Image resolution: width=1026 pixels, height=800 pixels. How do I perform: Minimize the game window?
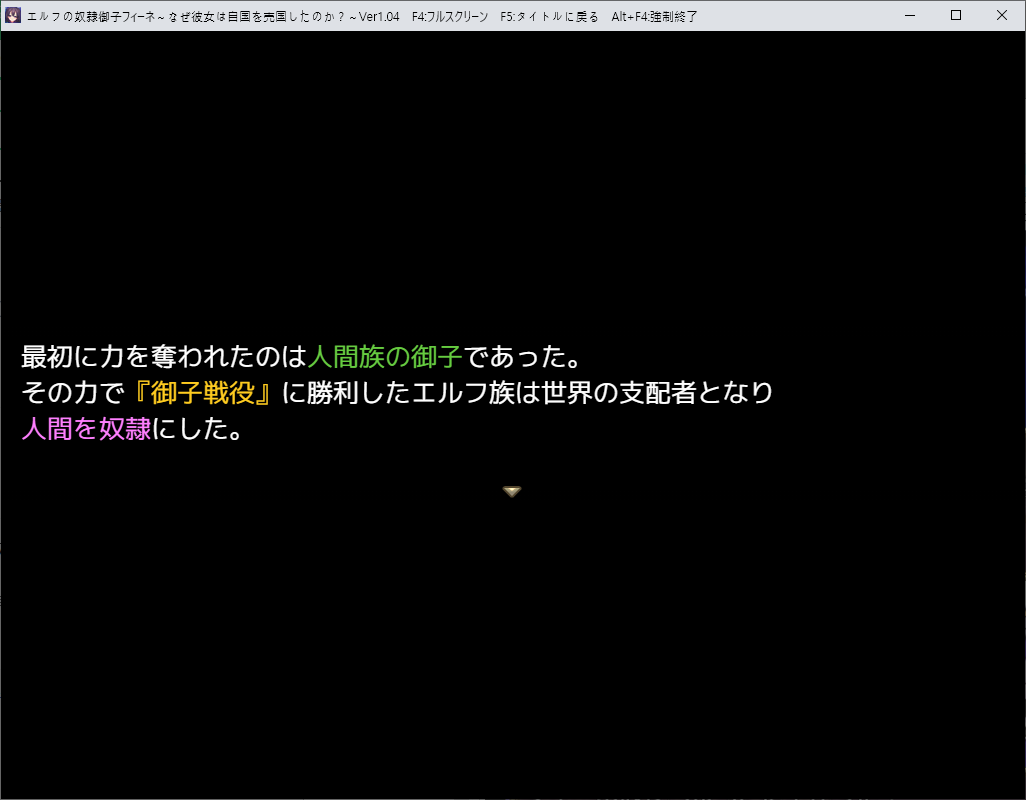[910, 15]
